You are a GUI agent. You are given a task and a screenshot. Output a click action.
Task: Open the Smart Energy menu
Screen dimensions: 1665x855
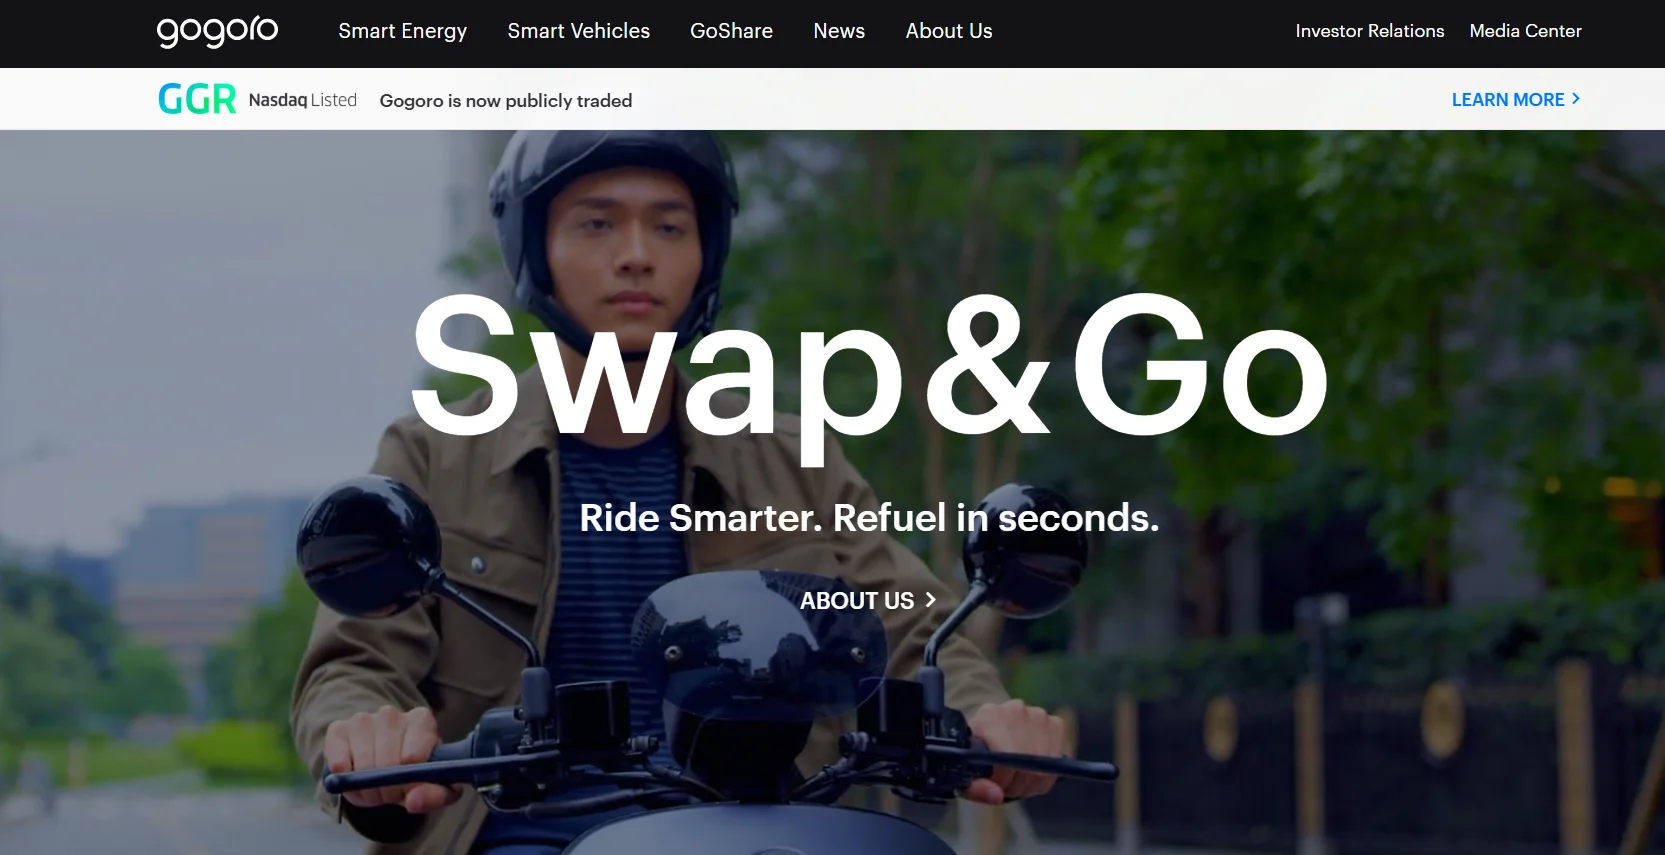point(402,31)
